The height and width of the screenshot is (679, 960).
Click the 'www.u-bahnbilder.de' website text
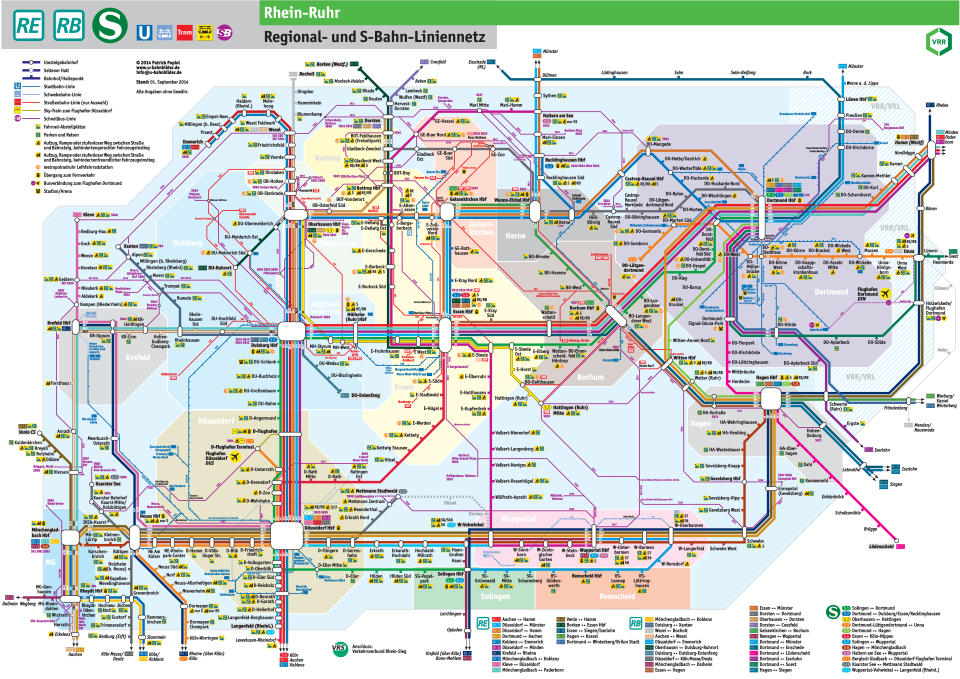pyautogui.click(x=156, y=67)
